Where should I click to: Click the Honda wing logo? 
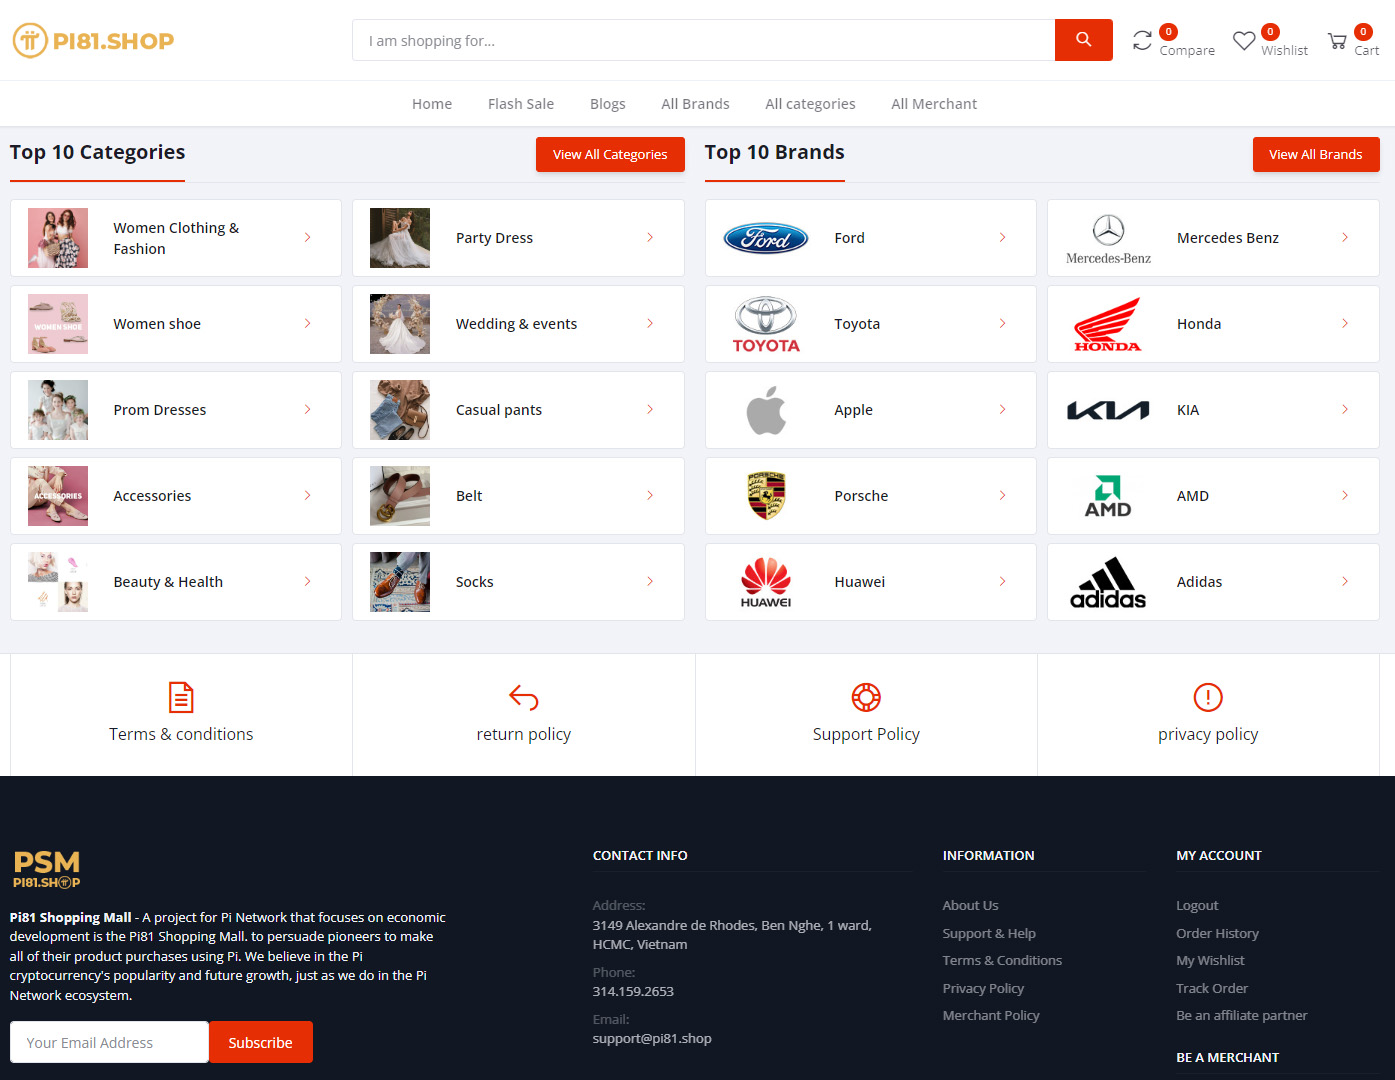[x=1108, y=324]
